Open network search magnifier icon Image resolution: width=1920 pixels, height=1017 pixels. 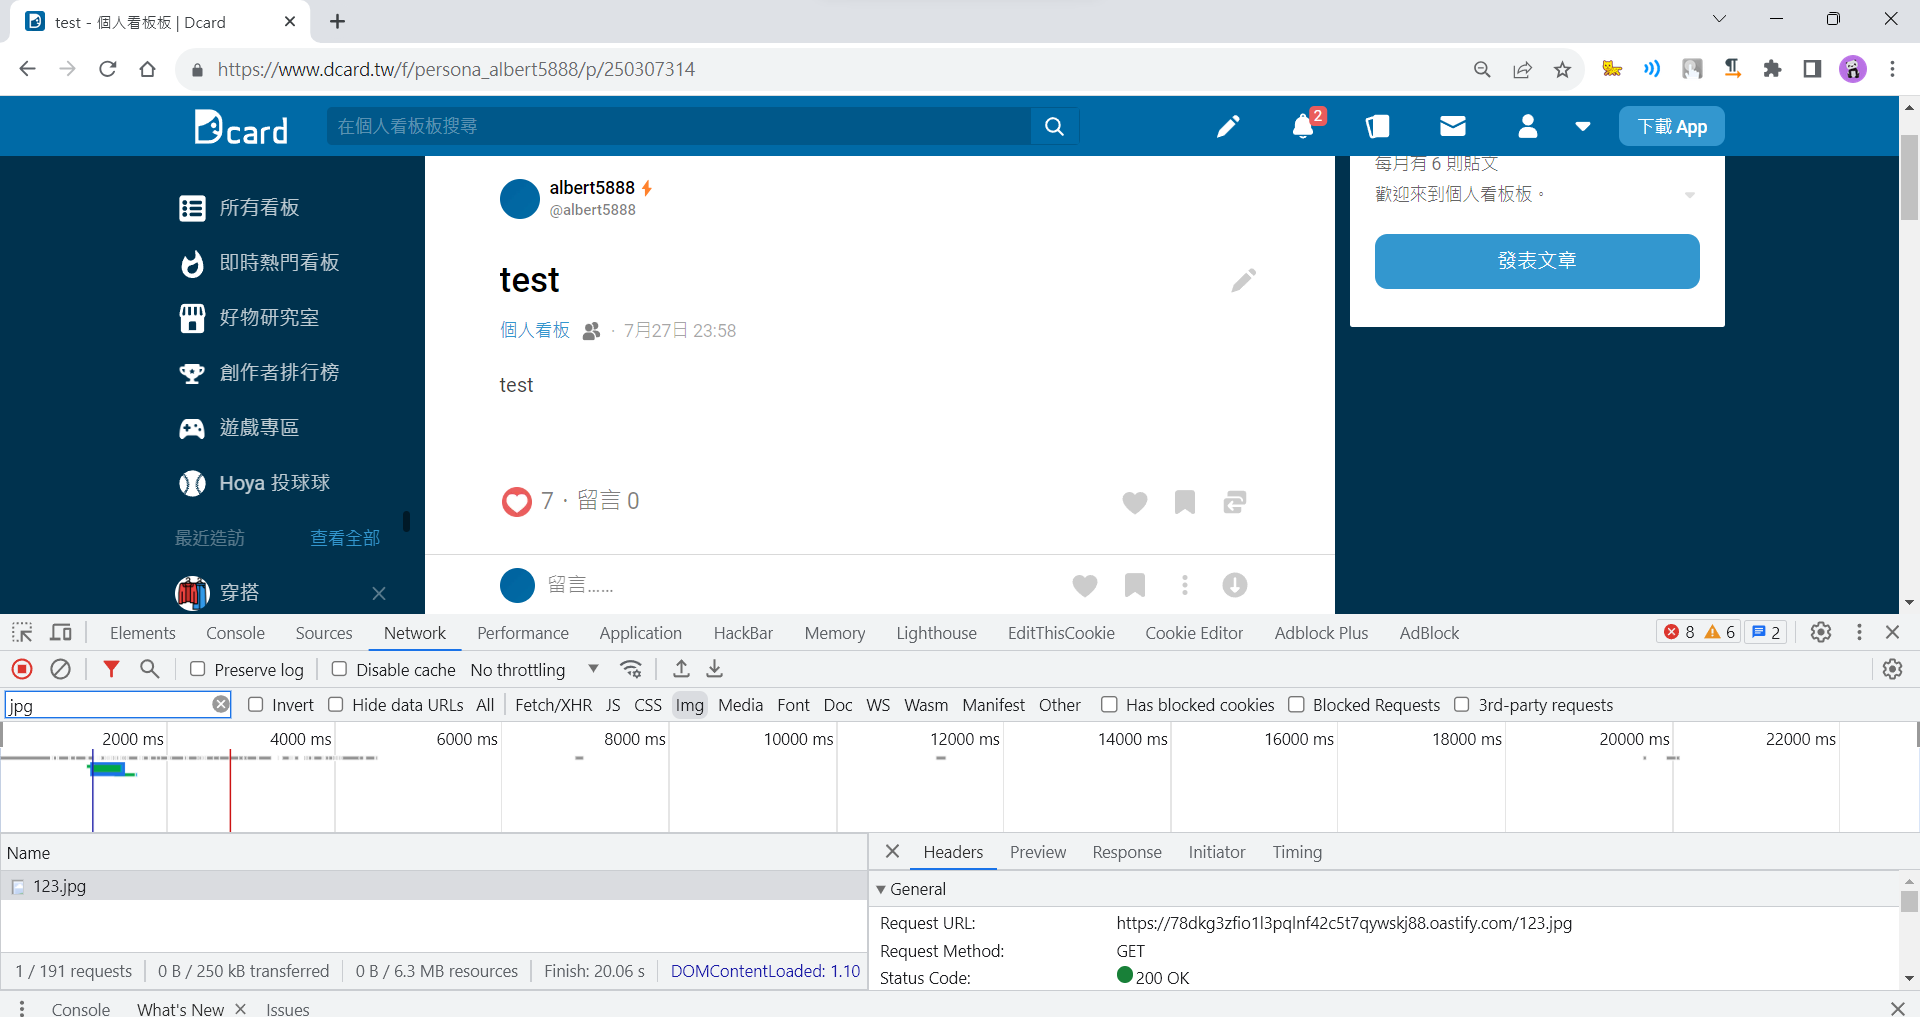pyautogui.click(x=150, y=669)
